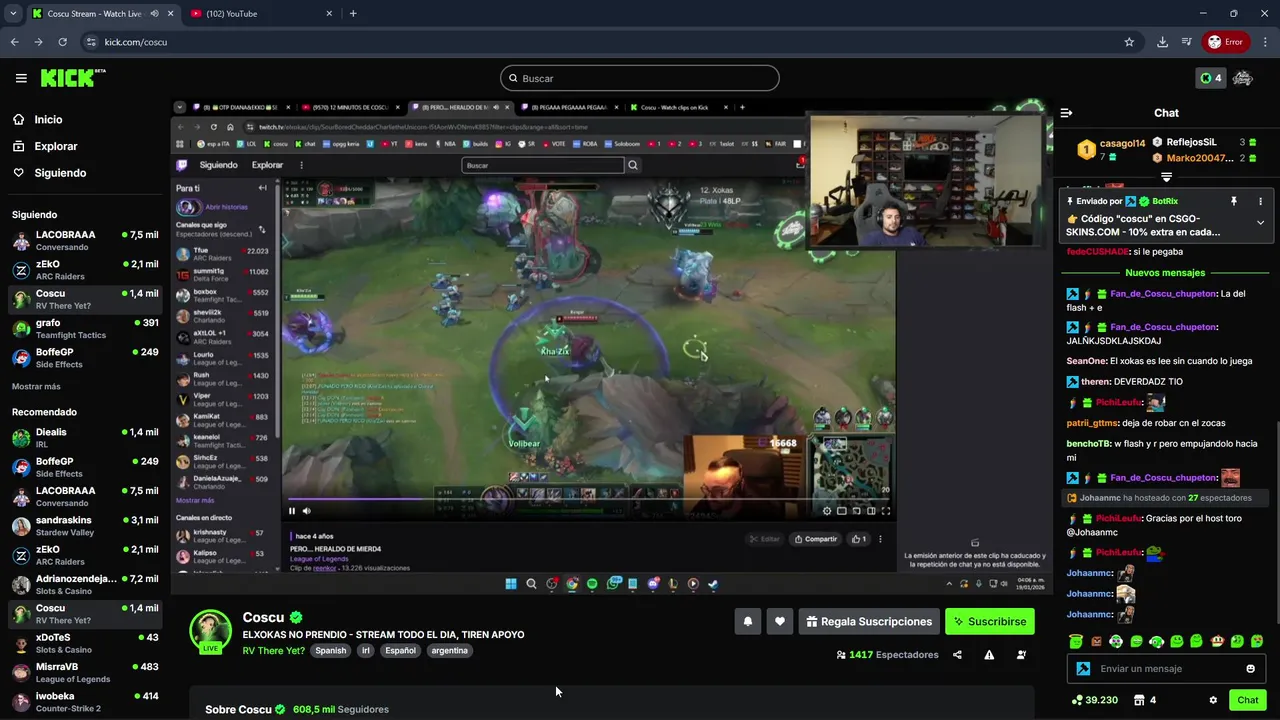The height and width of the screenshot is (720, 1280).
Task: Open chat settings gear icon
Action: [x=1213, y=700]
